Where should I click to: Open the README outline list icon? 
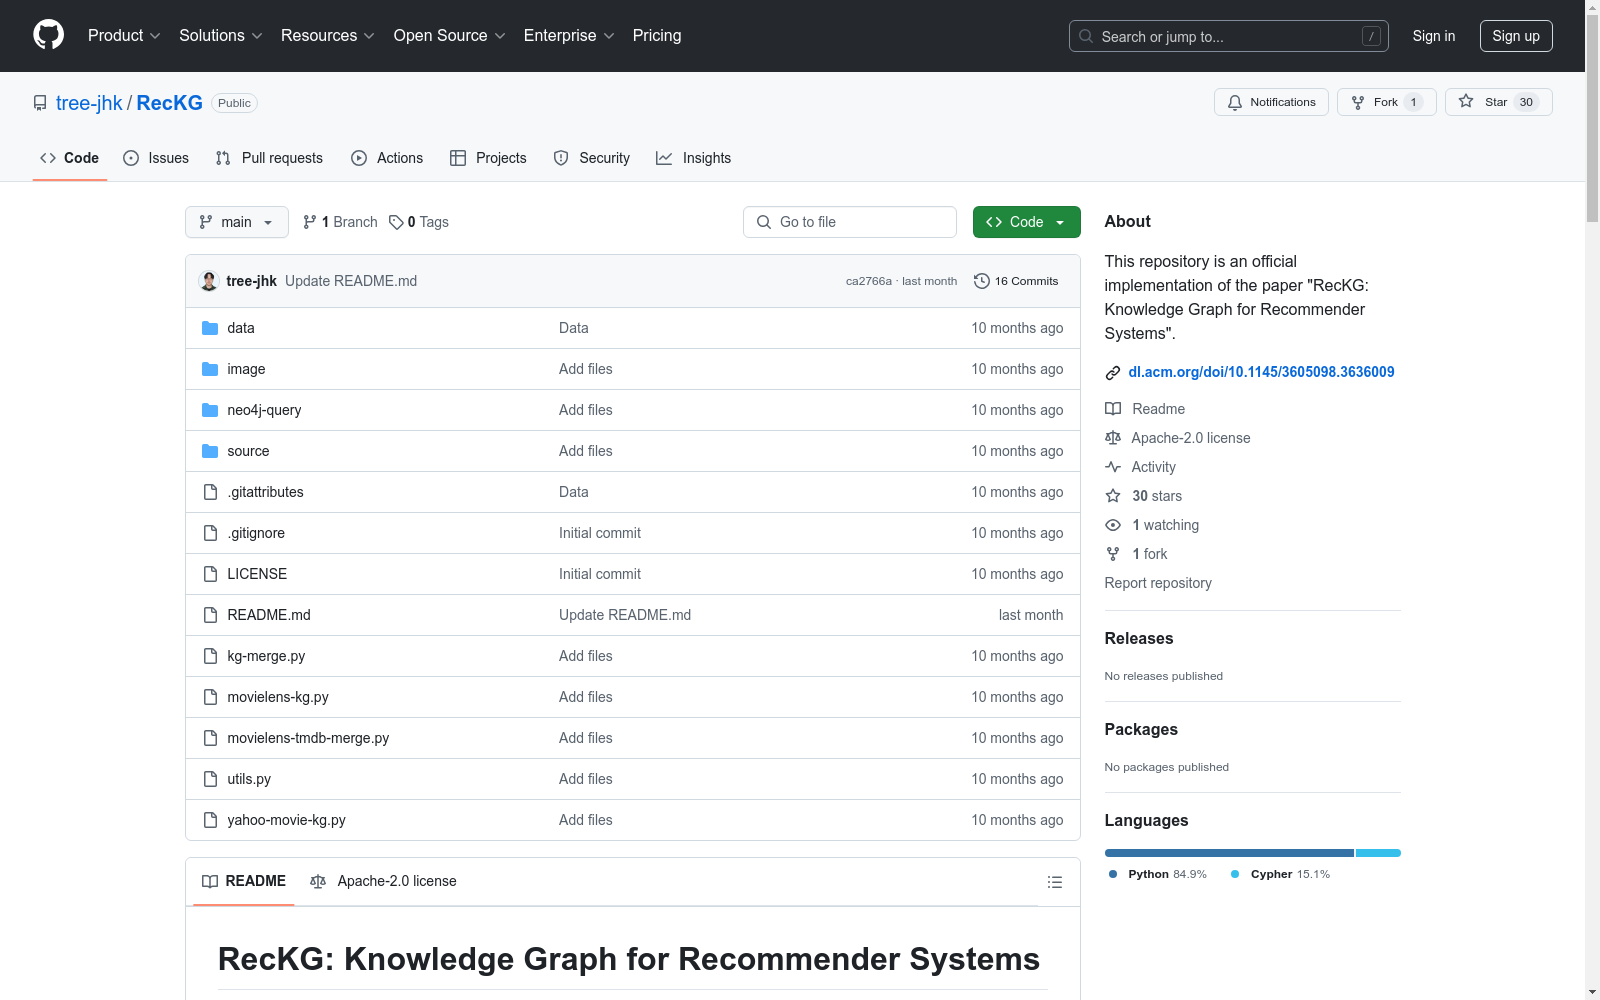coord(1054,882)
